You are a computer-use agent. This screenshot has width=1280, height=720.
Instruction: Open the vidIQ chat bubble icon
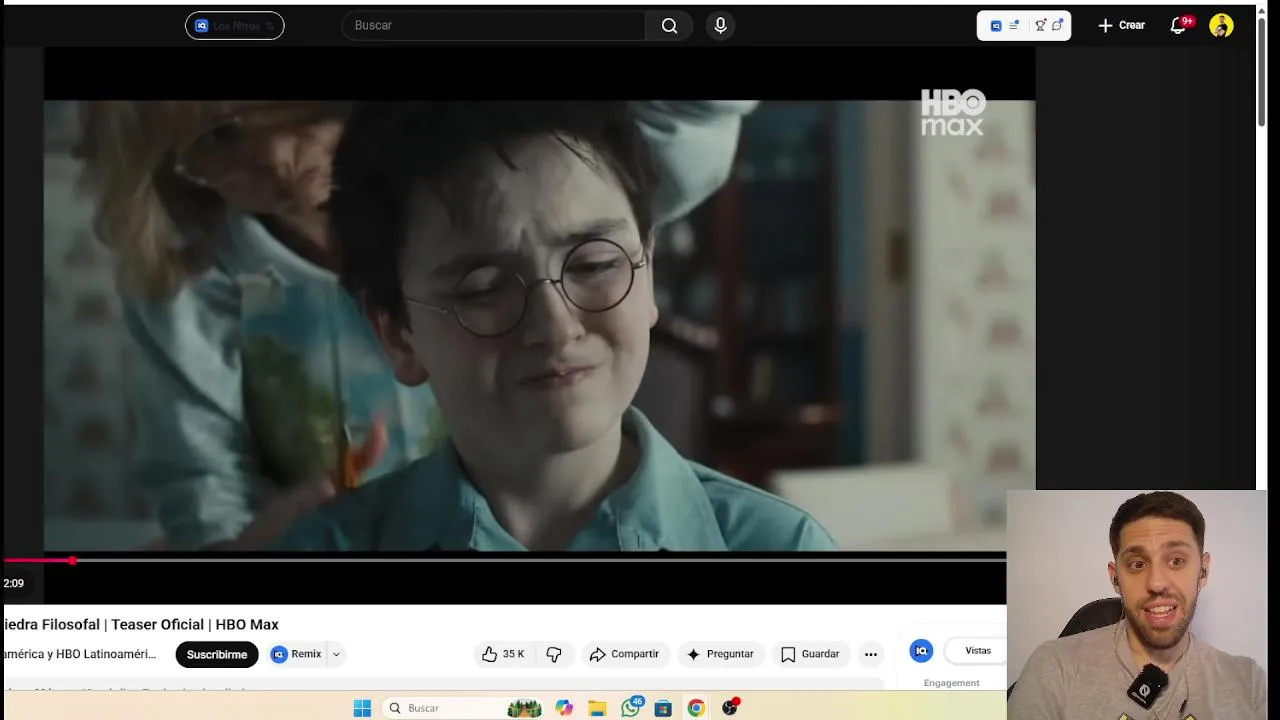click(1057, 26)
